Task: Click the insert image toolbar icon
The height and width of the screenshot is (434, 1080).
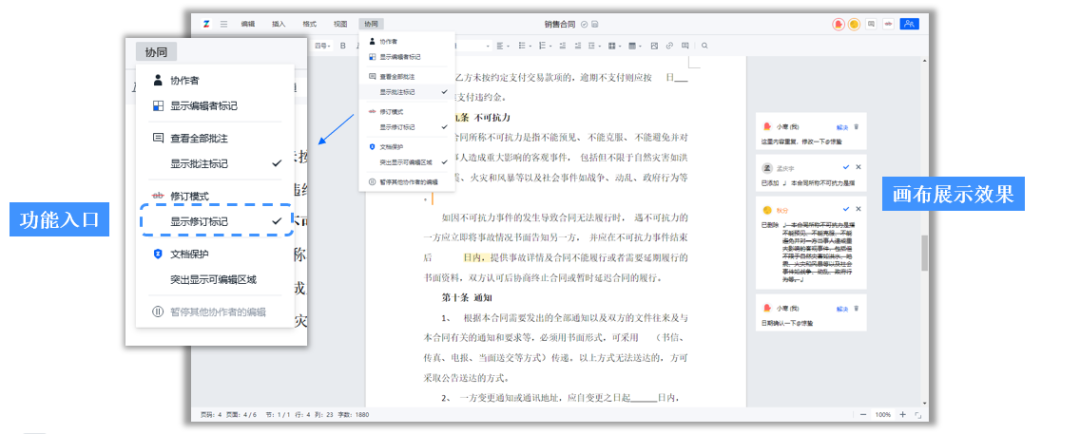Action: (x=654, y=46)
